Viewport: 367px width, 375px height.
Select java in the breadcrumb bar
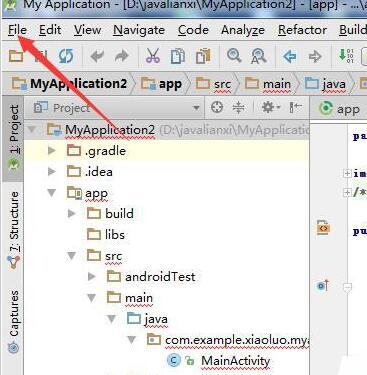coord(325,83)
